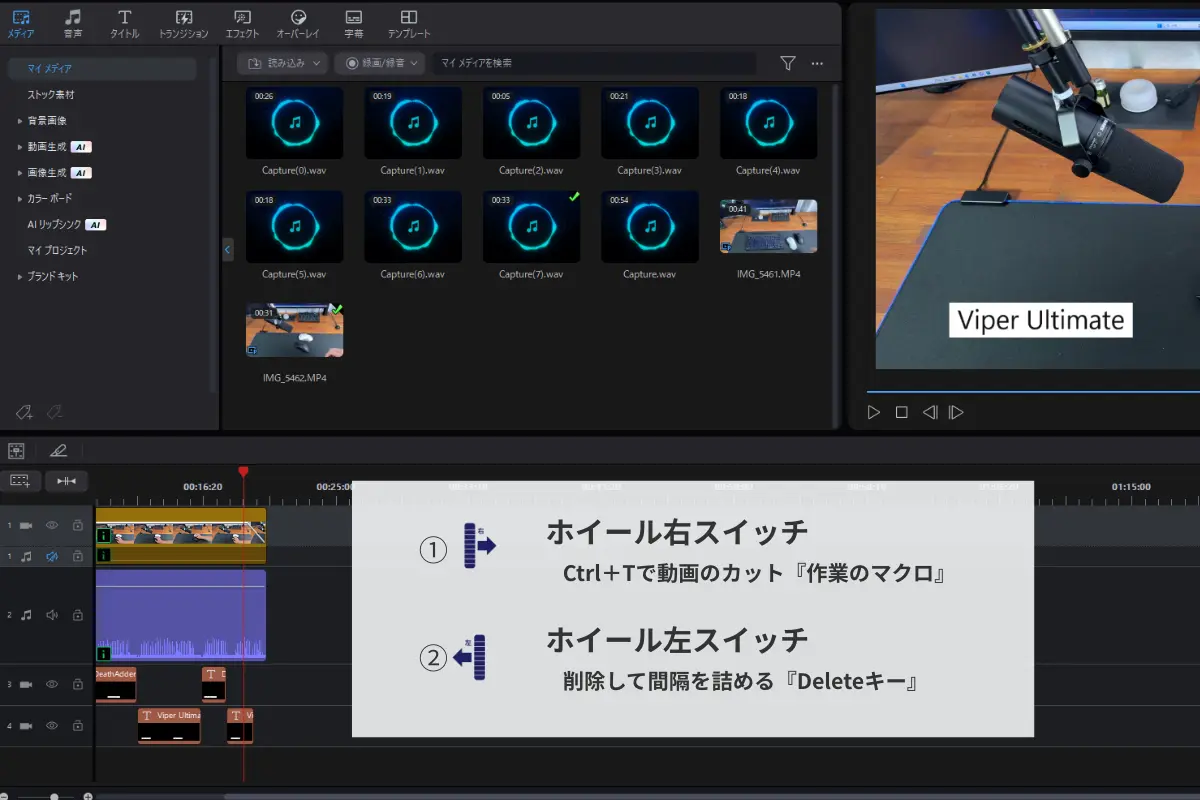Collapse the media side panel arrow
This screenshot has width=1200, height=800.
pos(228,249)
